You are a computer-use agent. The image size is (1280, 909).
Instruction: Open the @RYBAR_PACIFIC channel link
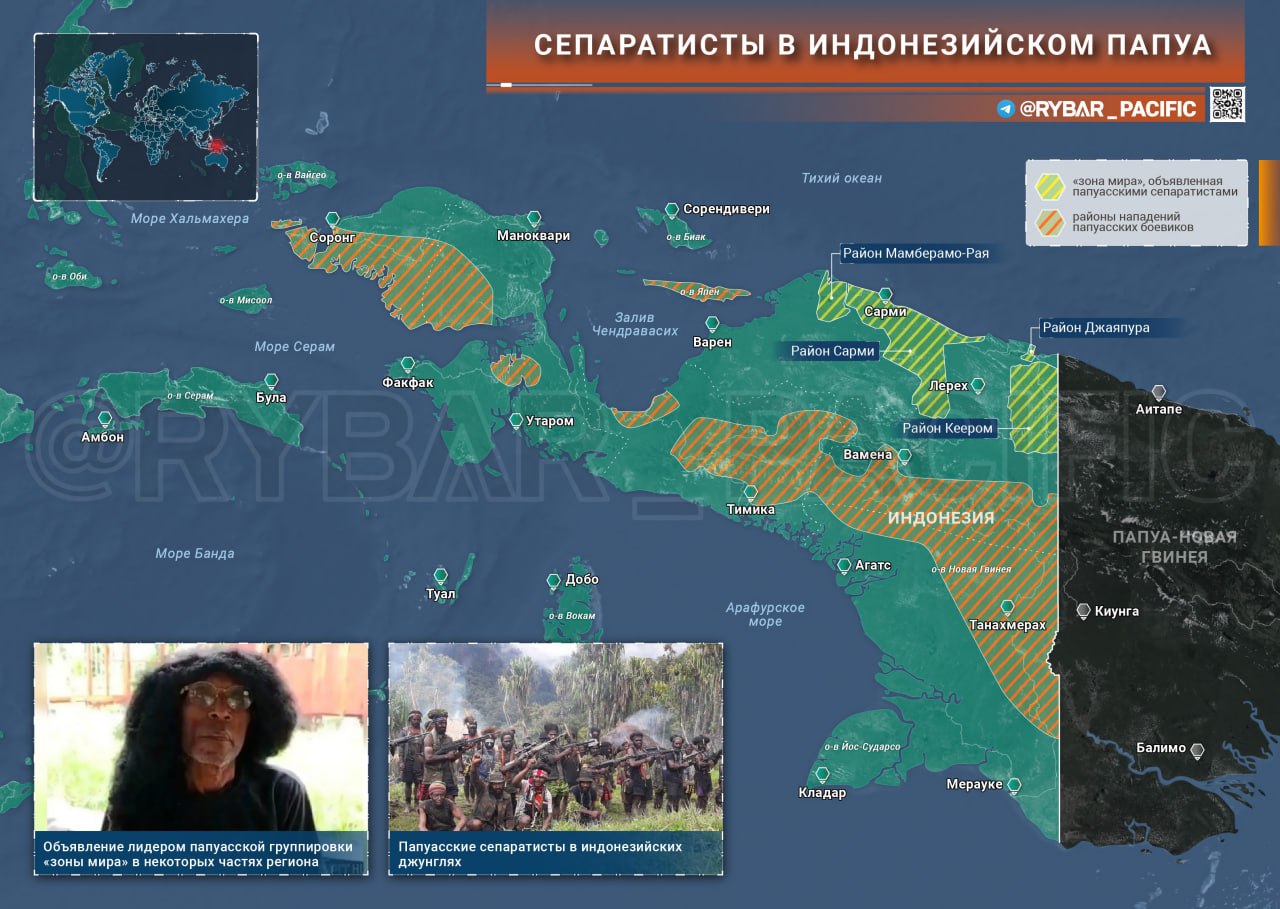(x=1107, y=109)
